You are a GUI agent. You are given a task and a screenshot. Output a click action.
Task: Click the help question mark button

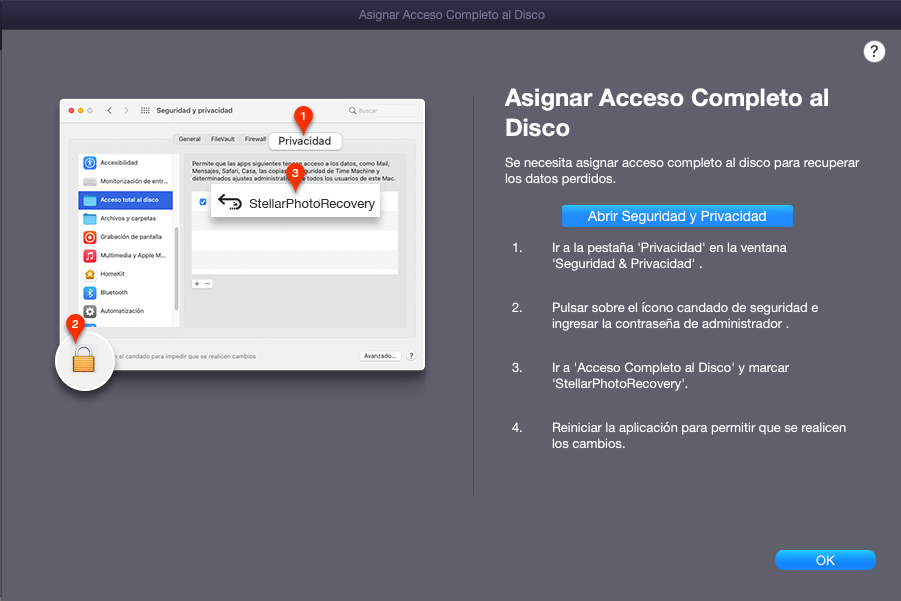(x=874, y=52)
